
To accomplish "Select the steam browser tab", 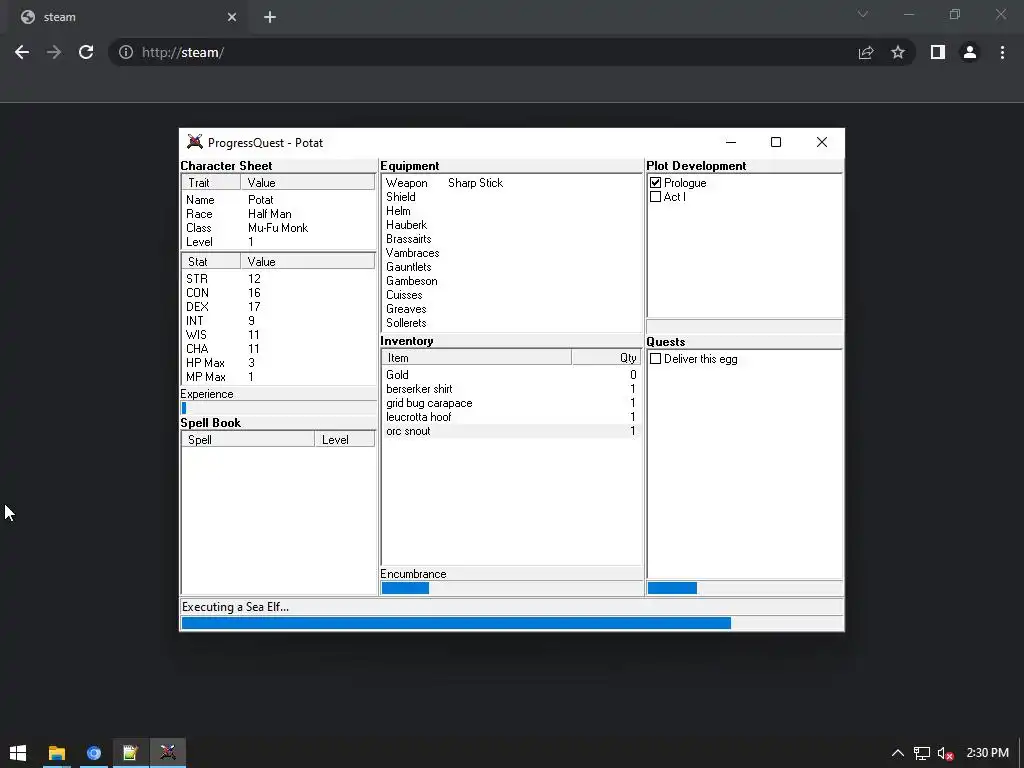I will (127, 17).
